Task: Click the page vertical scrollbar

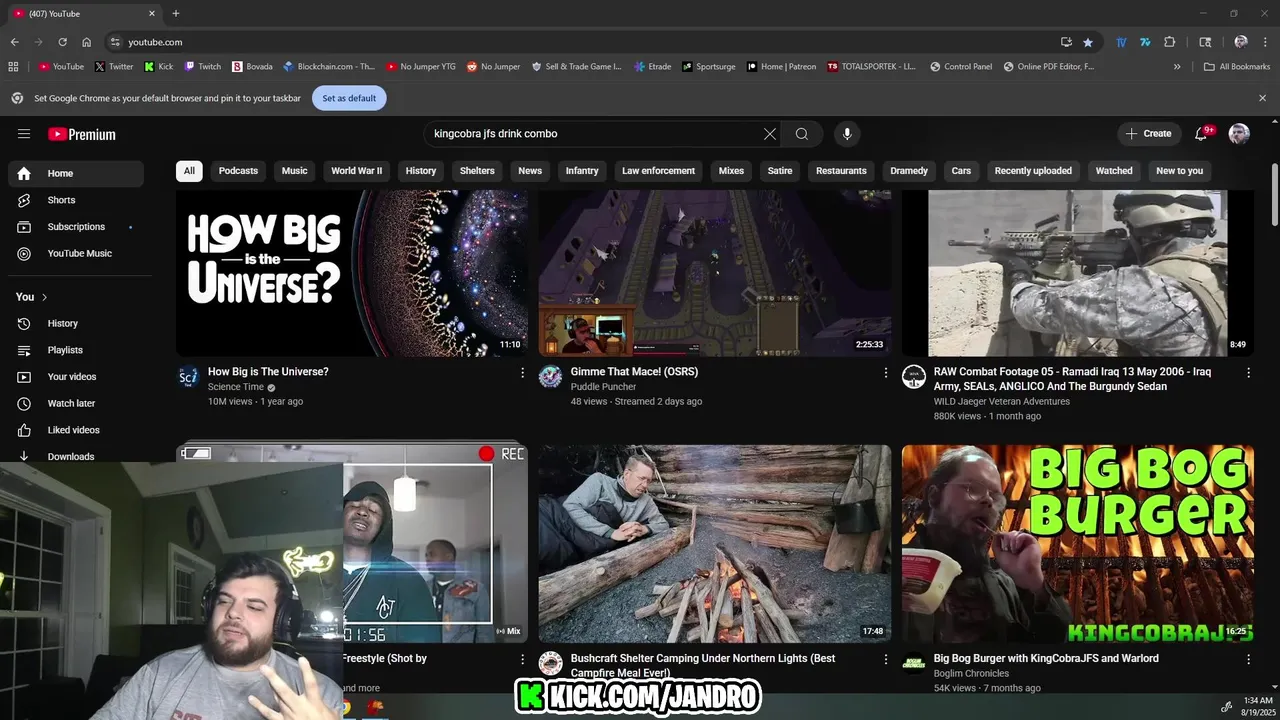Action: click(x=1274, y=195)
